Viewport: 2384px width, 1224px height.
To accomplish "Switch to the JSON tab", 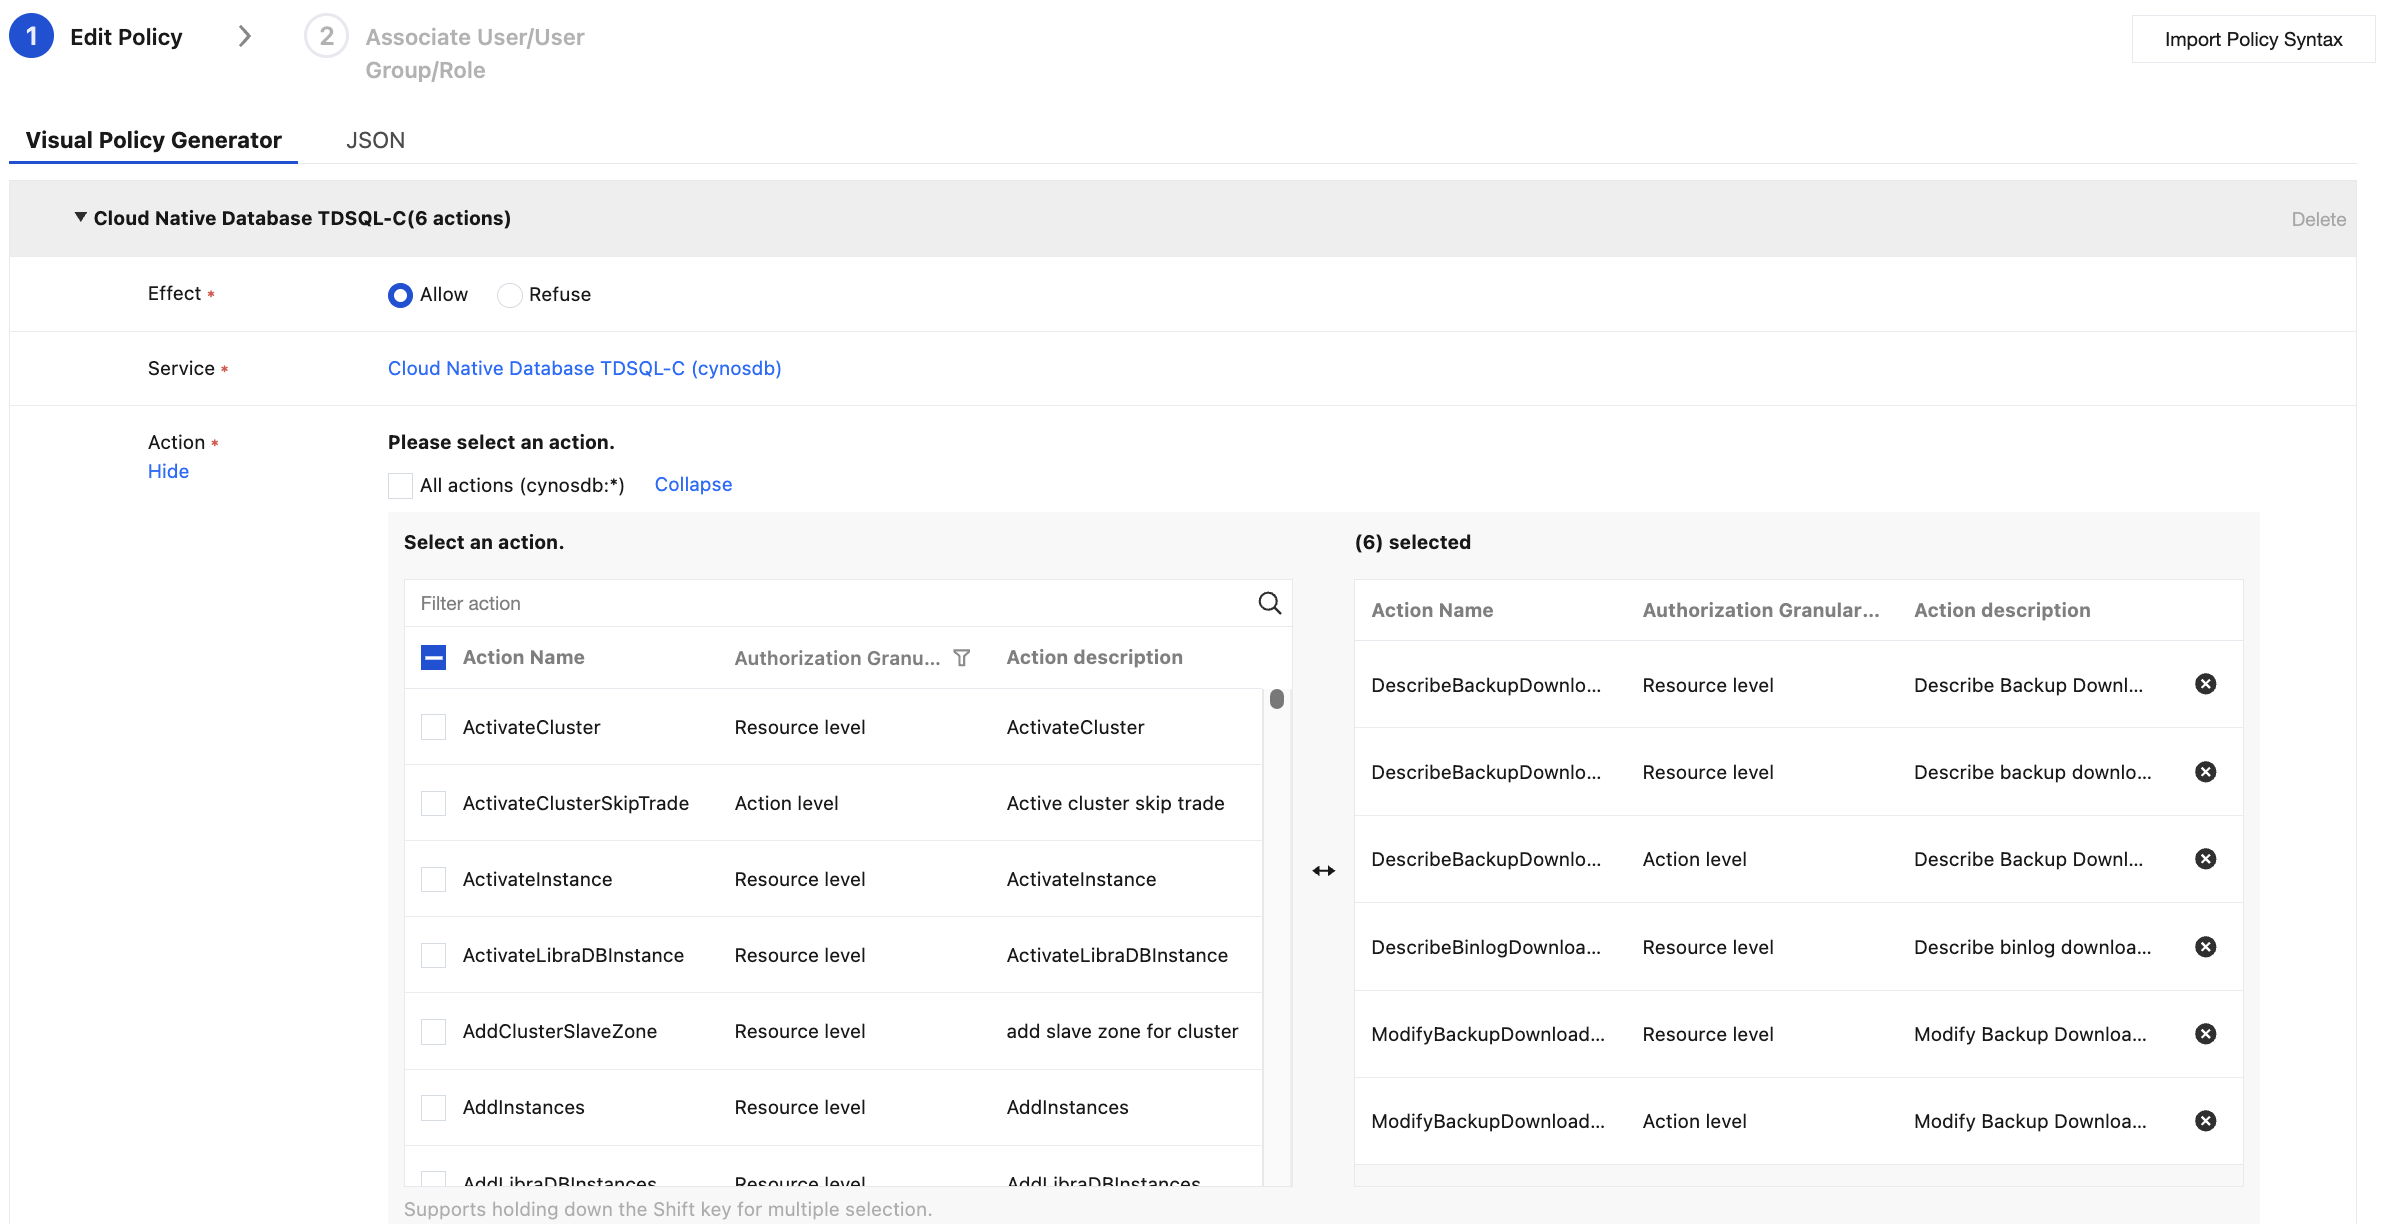I will 375,140.
